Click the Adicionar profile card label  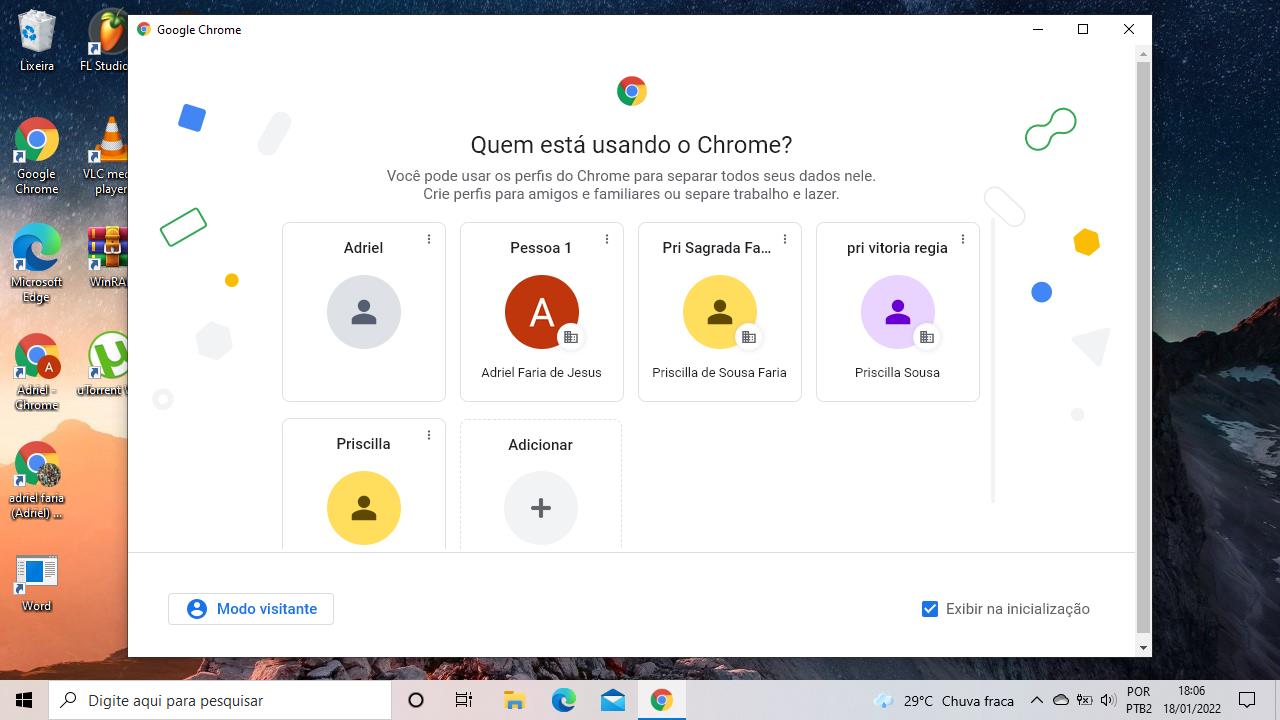click(540, 445)
